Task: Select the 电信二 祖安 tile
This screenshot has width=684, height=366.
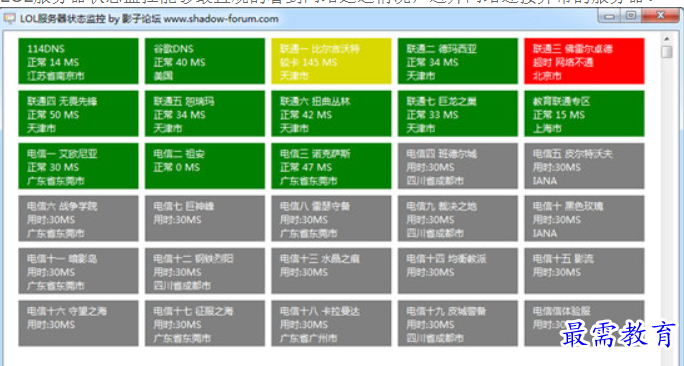Action: coord(205,166)
